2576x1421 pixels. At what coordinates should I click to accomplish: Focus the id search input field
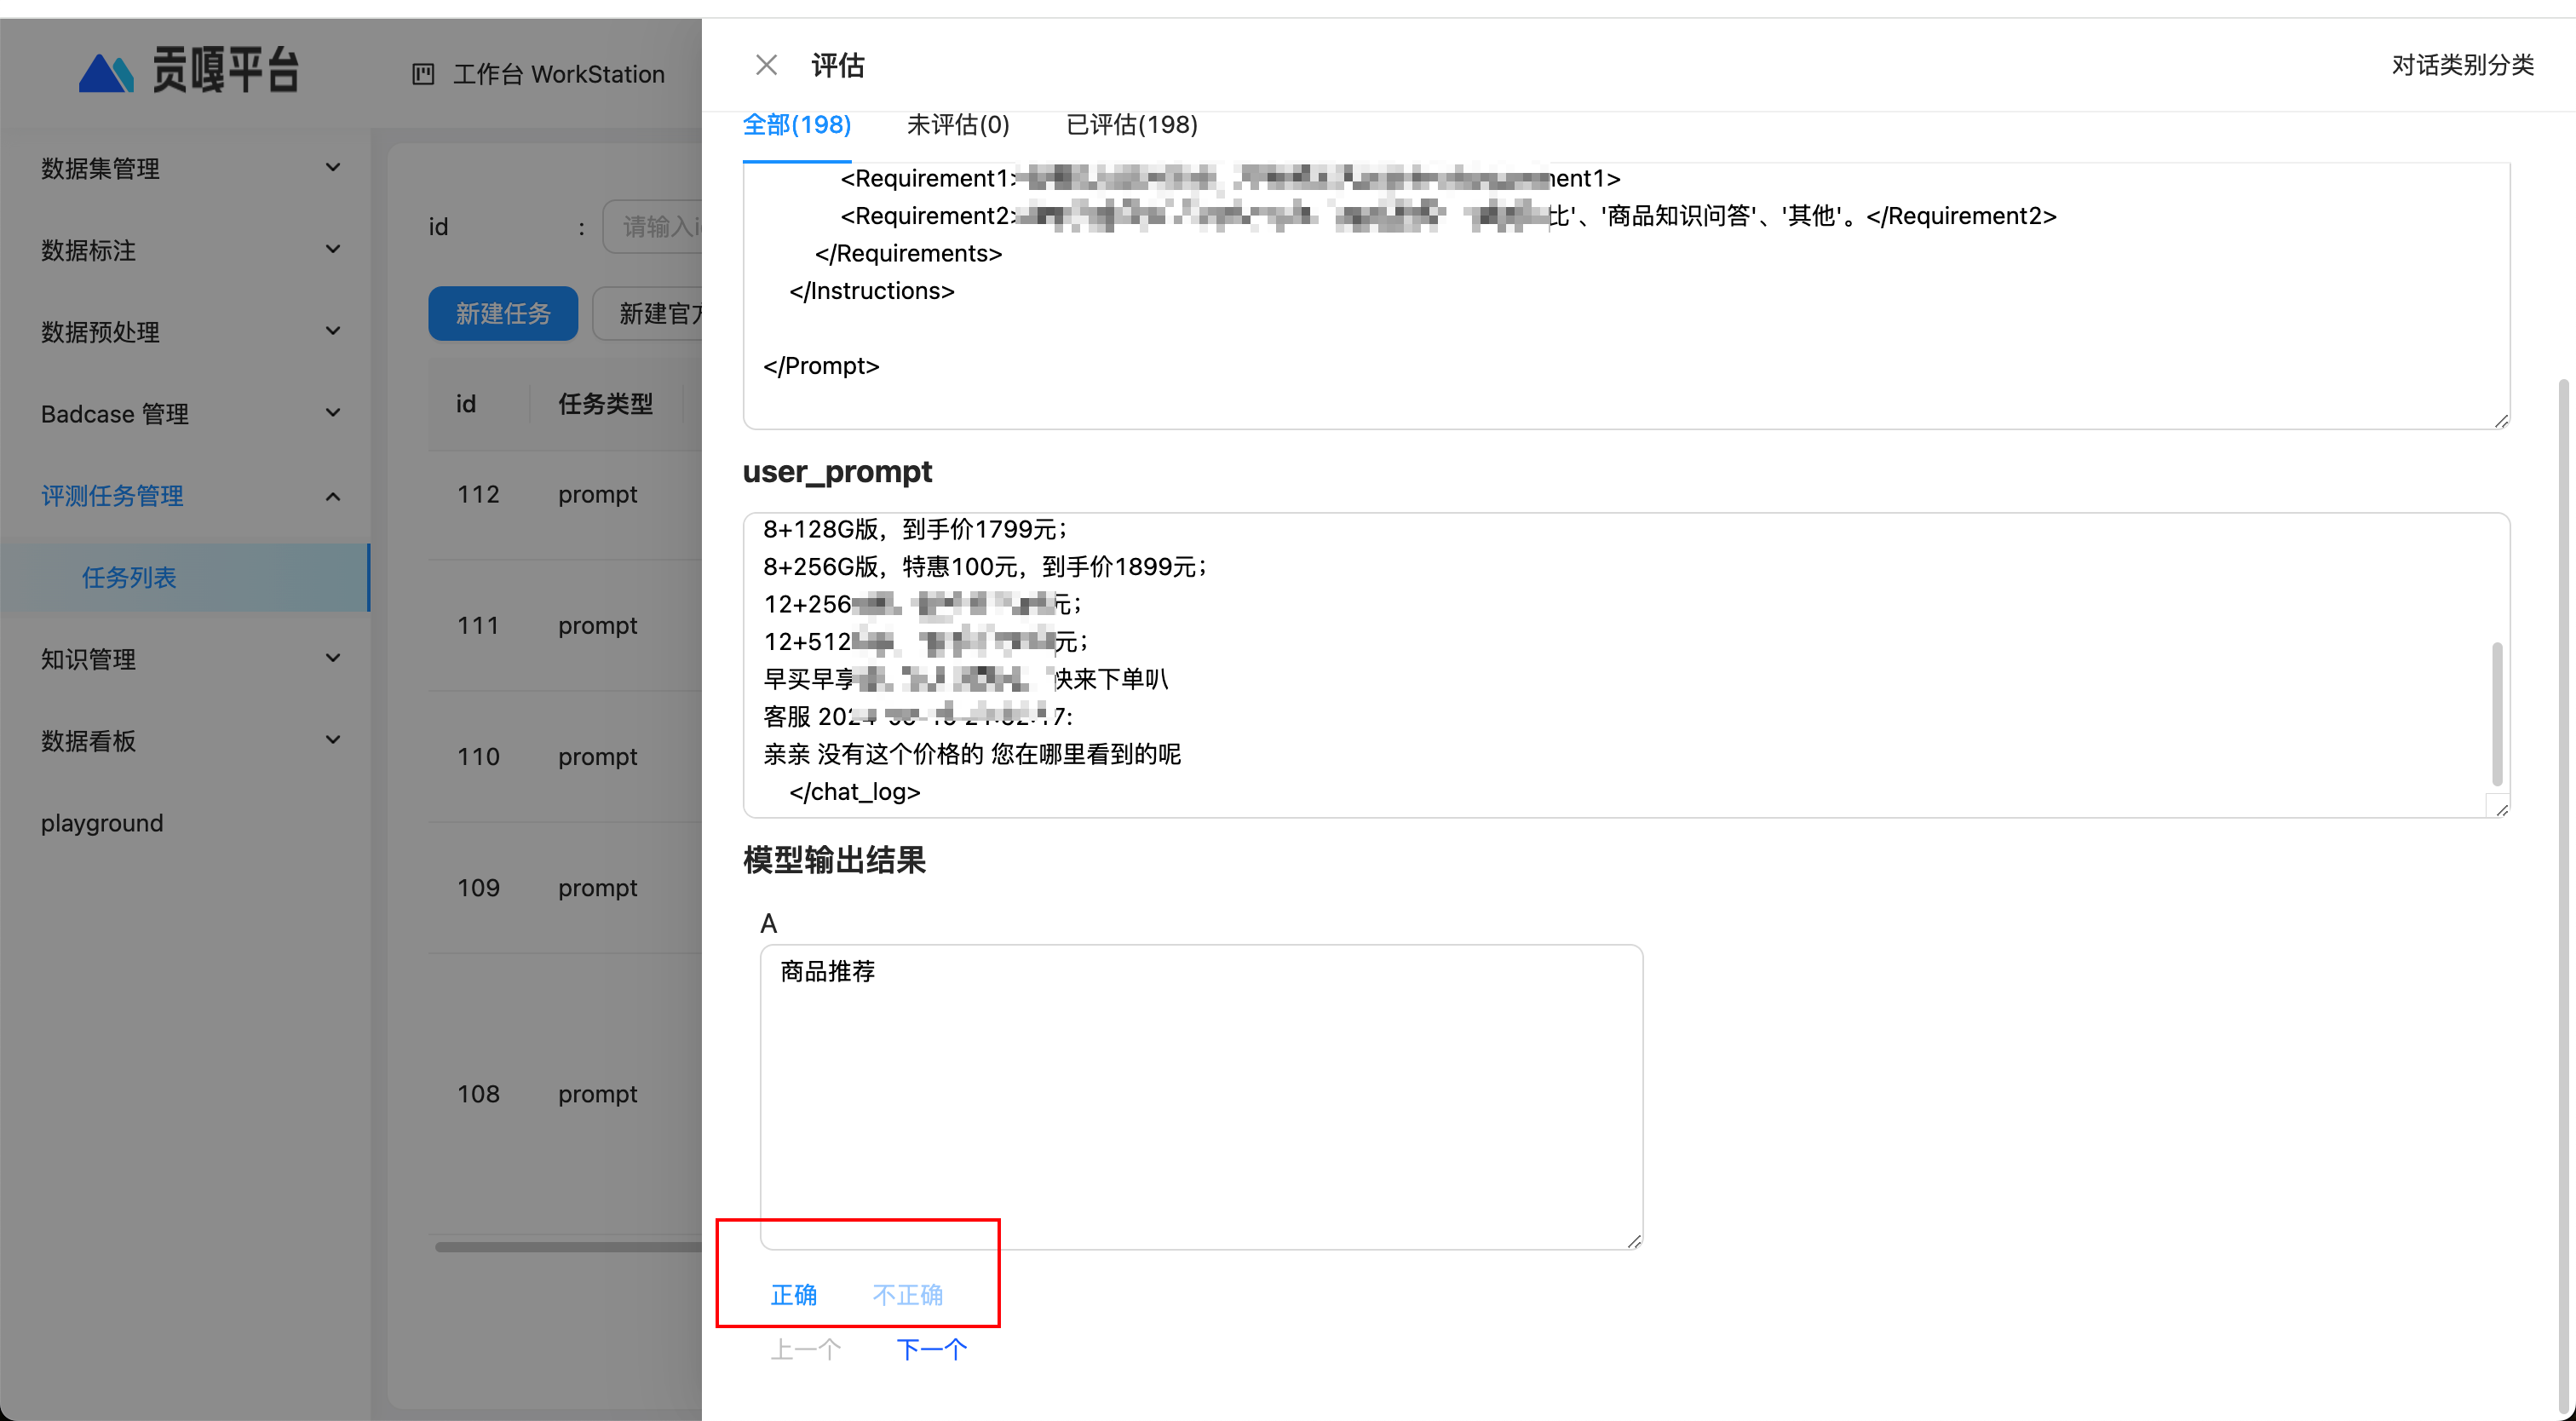click(652, 227)
